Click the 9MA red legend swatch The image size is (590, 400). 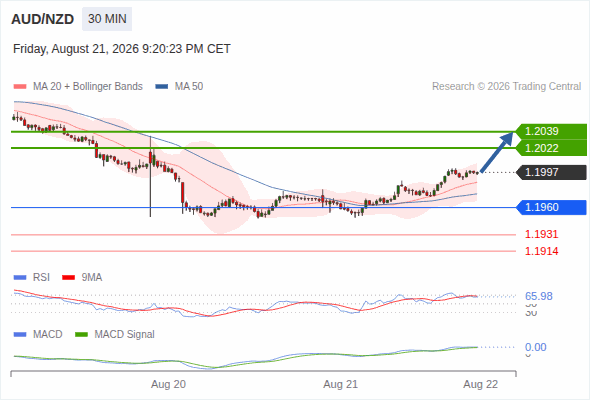click(x=68, y=278)
